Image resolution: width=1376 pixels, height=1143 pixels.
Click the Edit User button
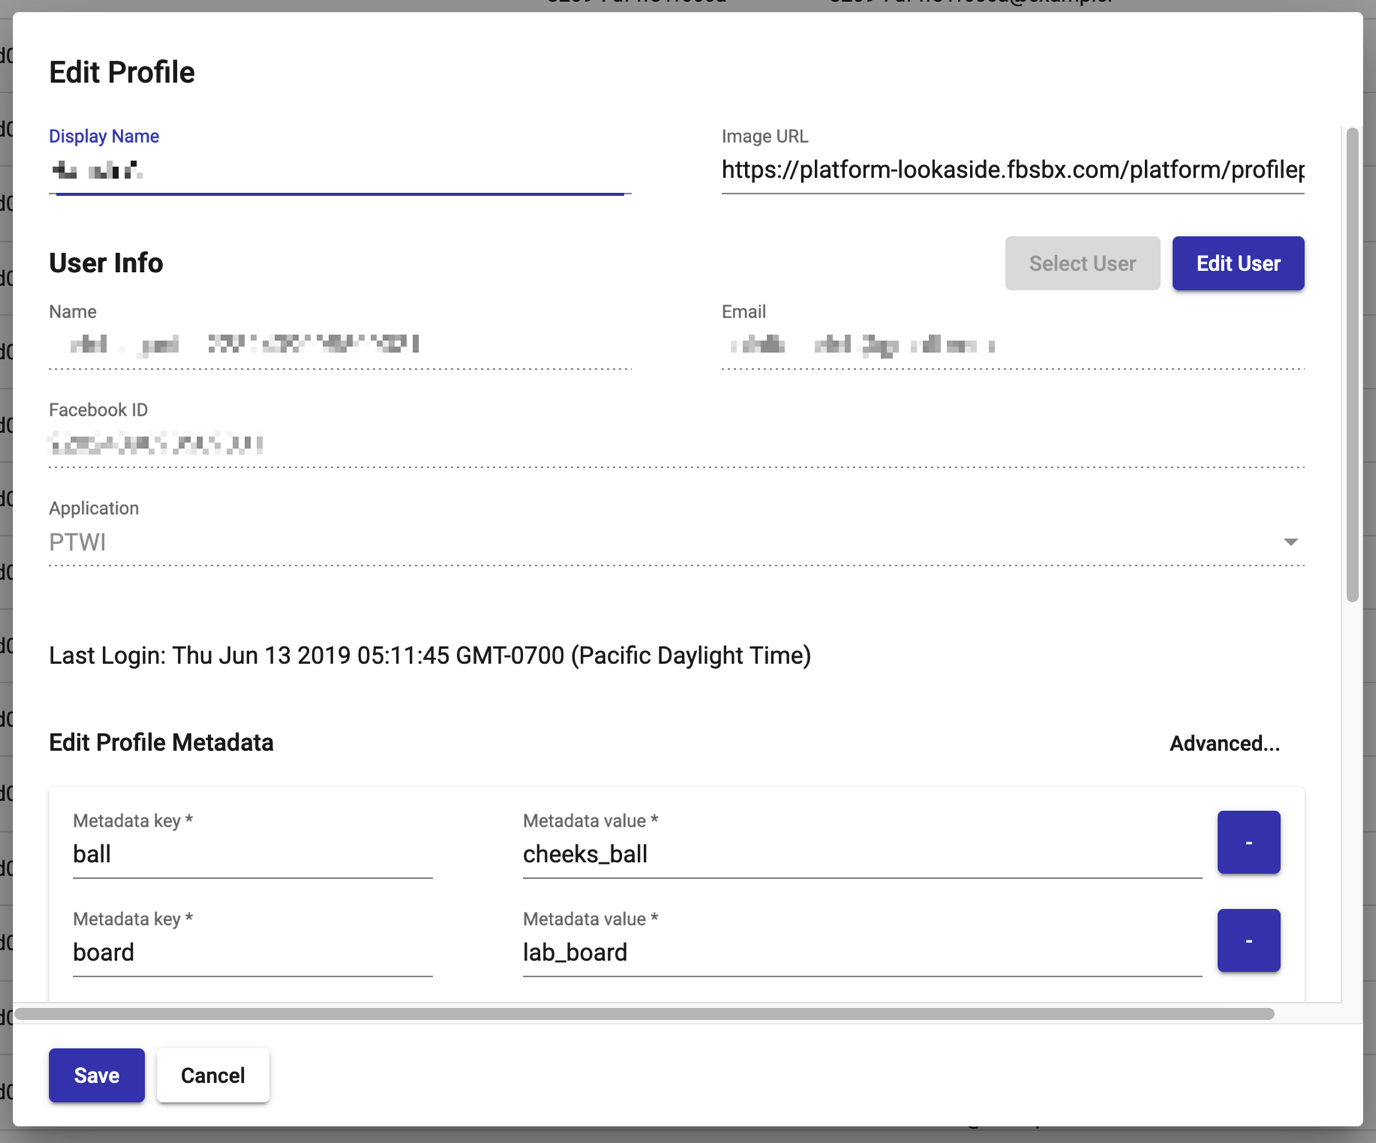pyautogui.click(x=1238, y=263)
